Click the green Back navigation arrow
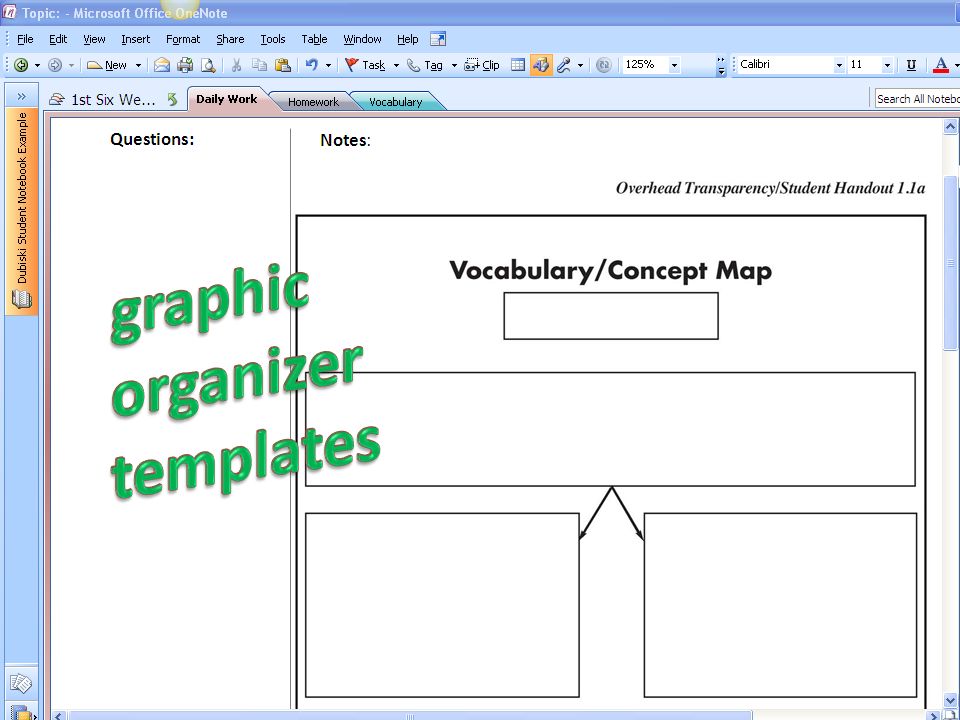The width and height of the screenshot is (960, 720). pyautogui.click(x=21, y=65)
